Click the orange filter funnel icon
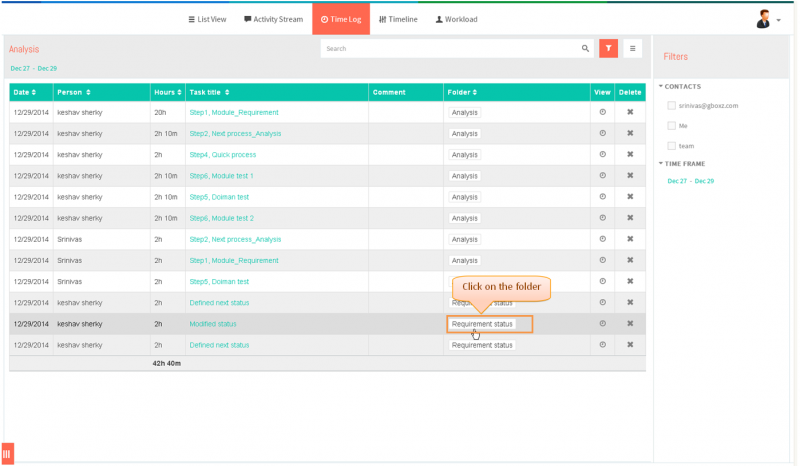Viewport: 800px width, 466px height. pos(608,48)
